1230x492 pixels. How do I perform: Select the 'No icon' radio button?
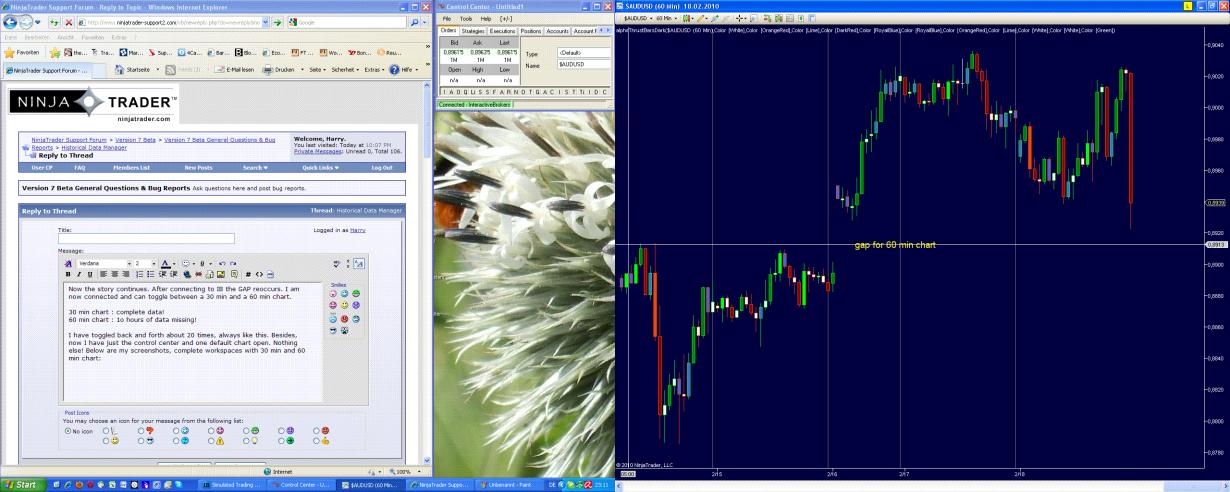pos(68,431)
